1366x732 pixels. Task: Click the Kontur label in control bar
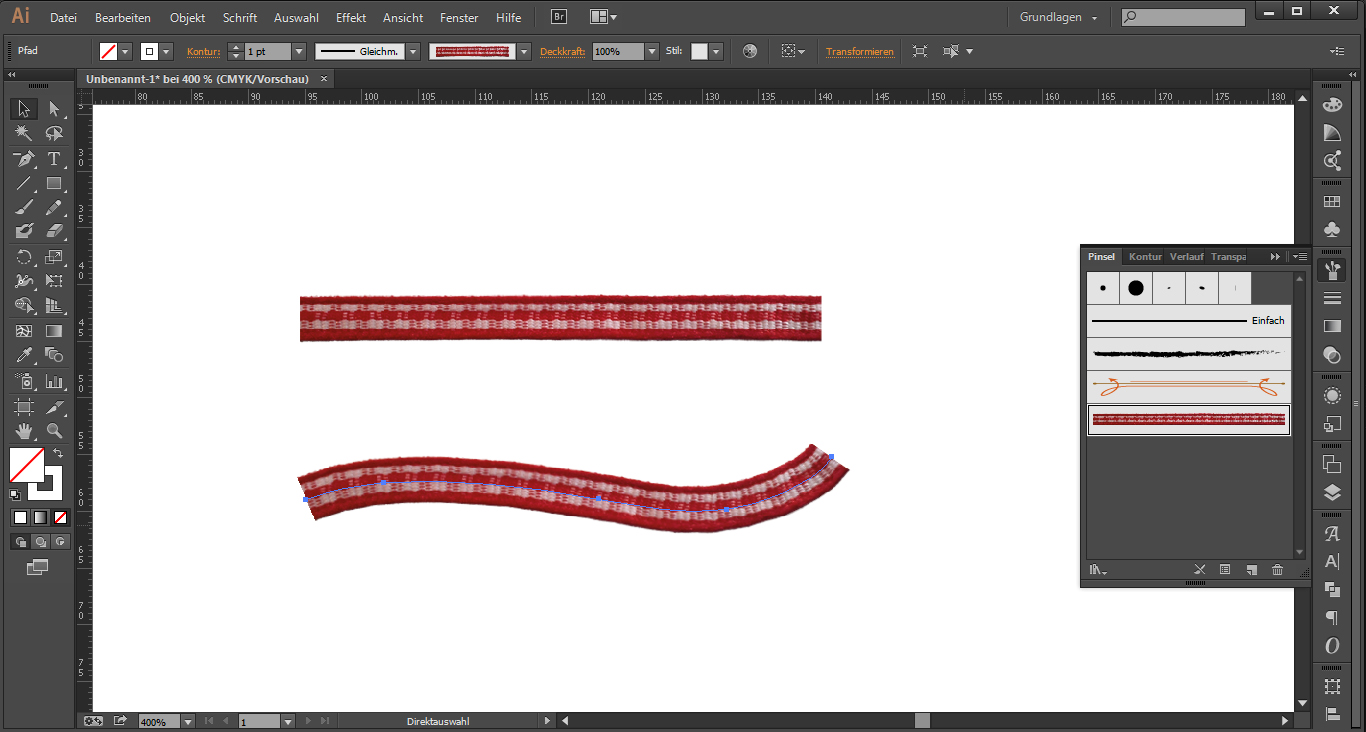point(202,51)
